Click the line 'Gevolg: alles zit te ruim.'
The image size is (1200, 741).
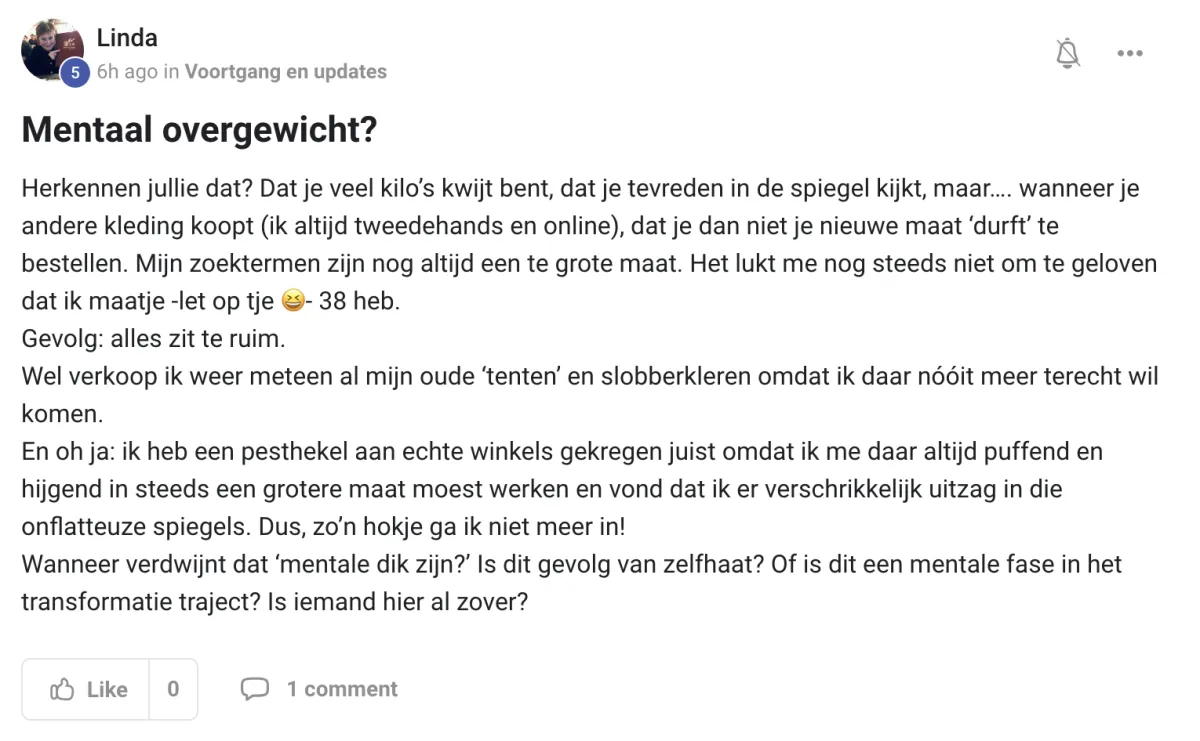pyautogui.click(x=154, y=339)
